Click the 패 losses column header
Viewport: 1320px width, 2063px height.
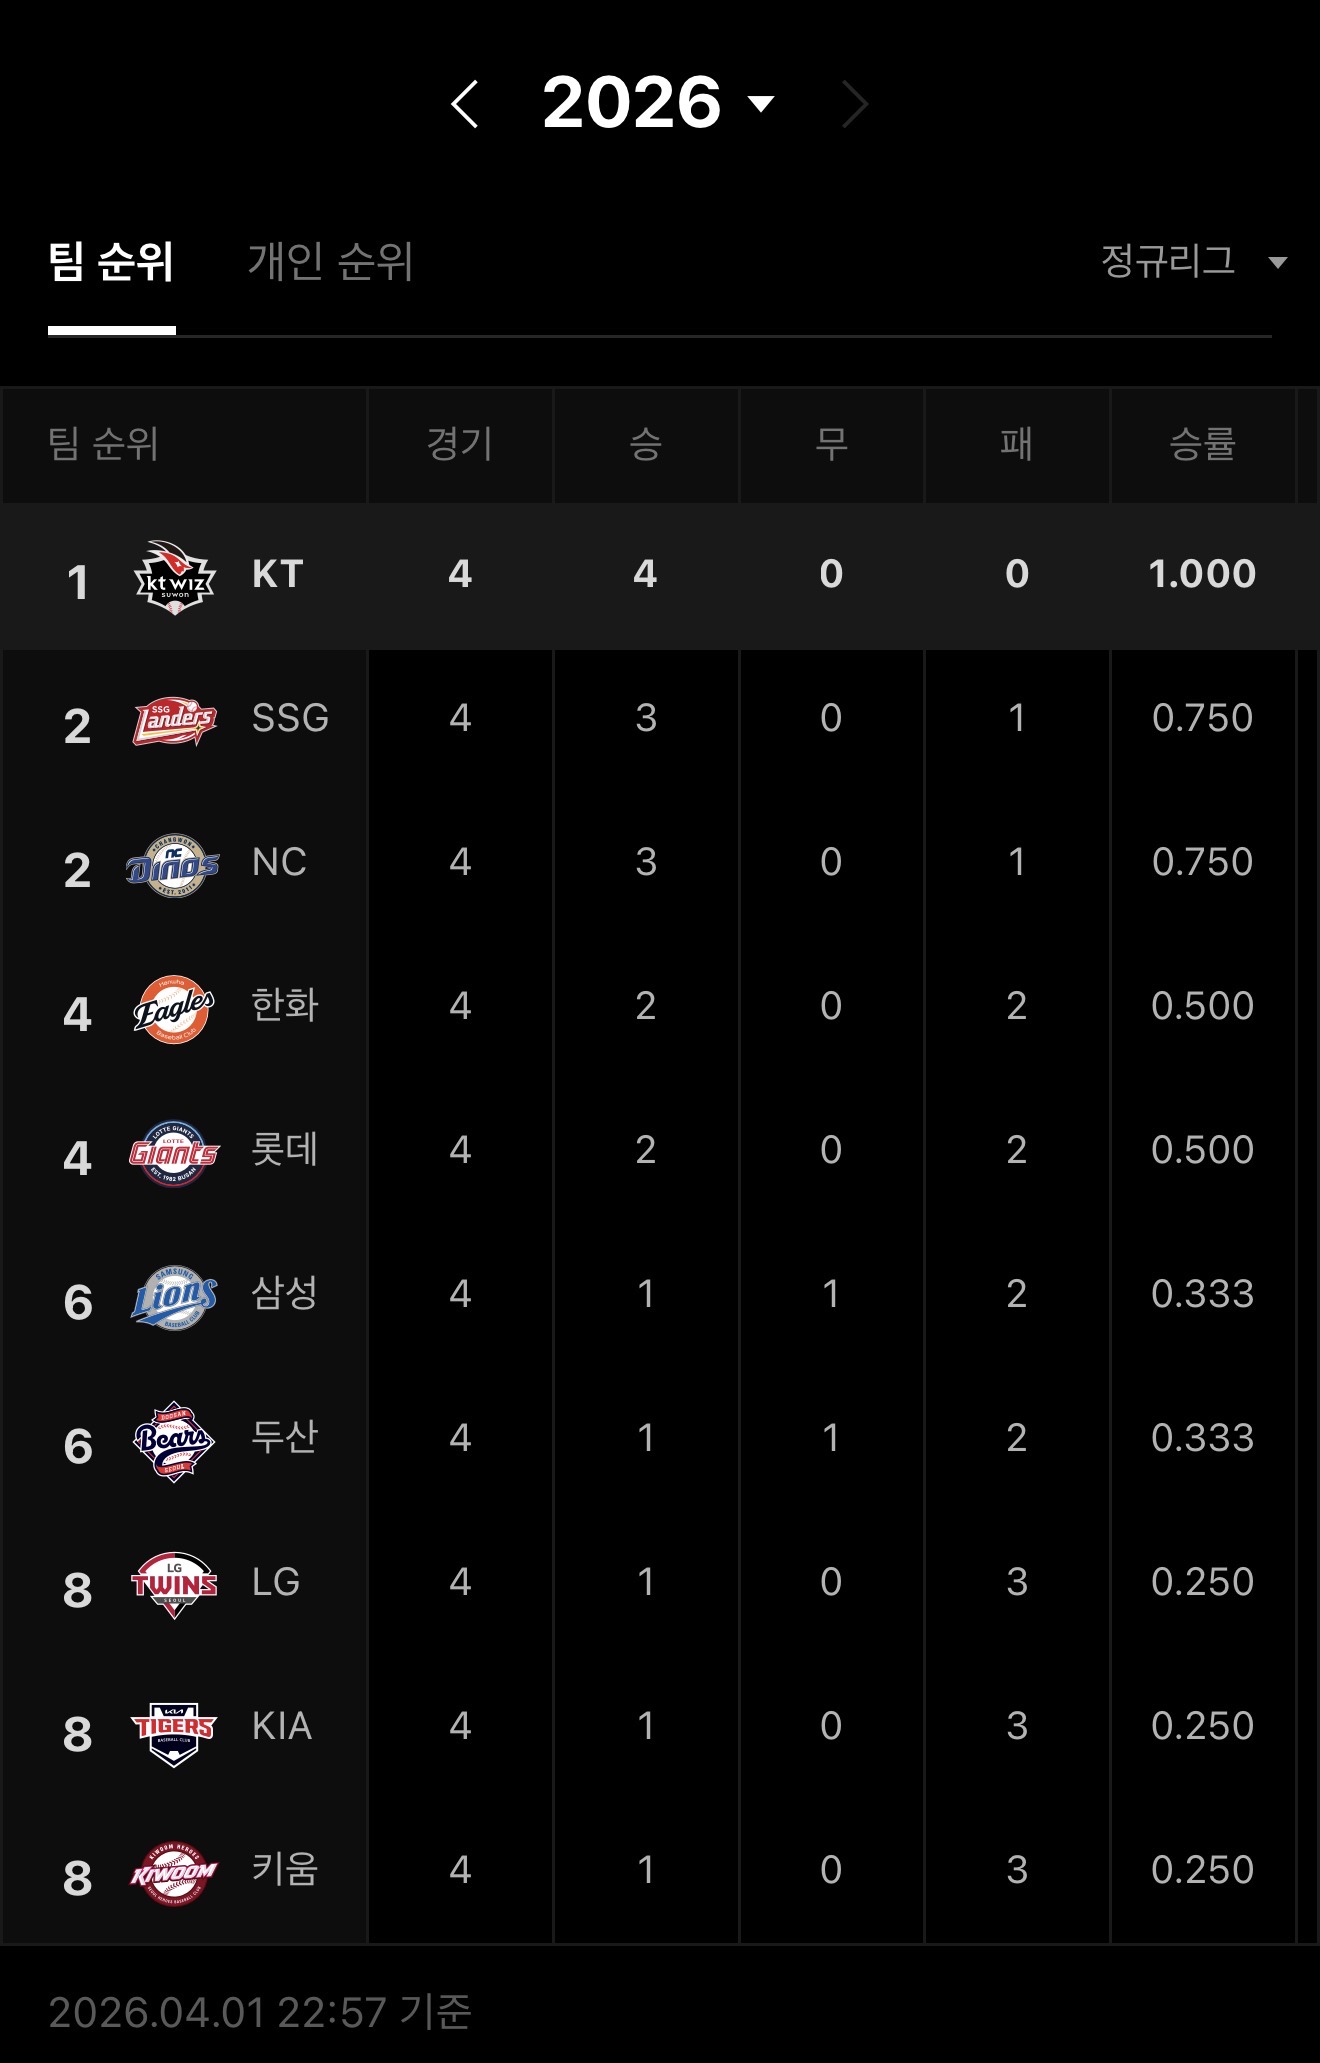pyautogui.click(x=1017, y=444)
